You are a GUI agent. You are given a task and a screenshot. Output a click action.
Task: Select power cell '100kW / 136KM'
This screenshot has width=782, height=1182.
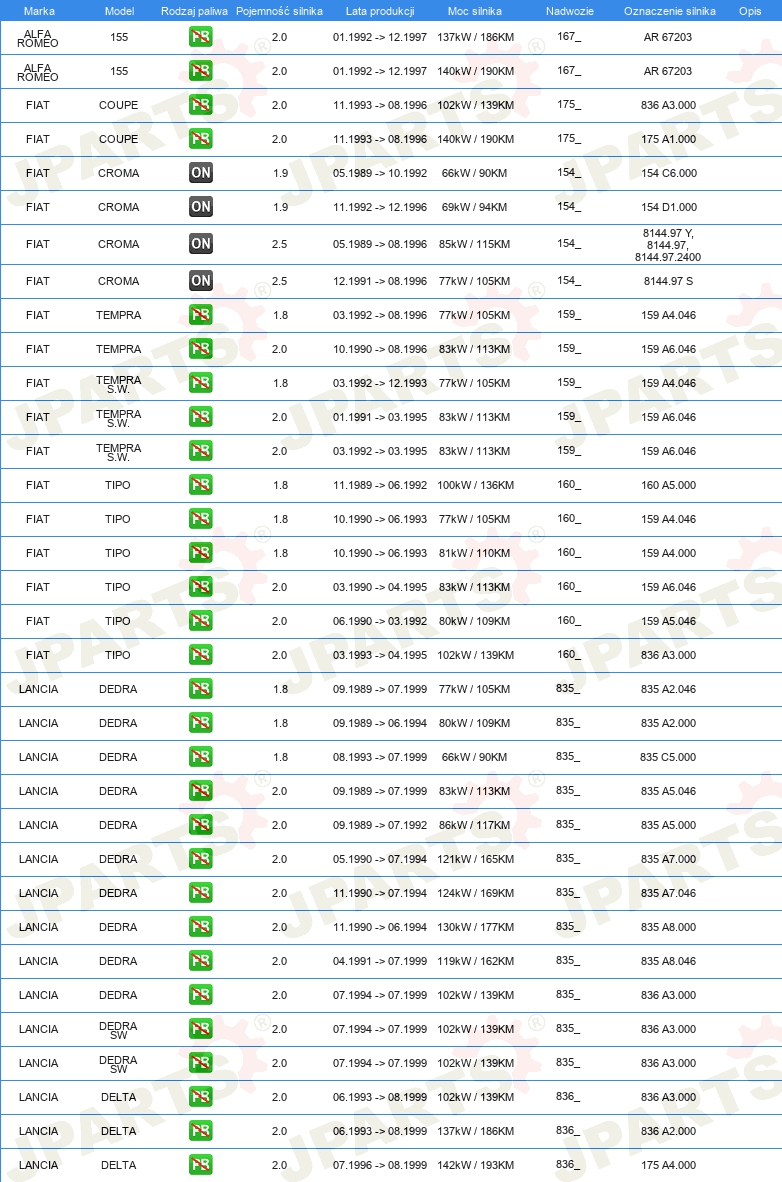476,485
